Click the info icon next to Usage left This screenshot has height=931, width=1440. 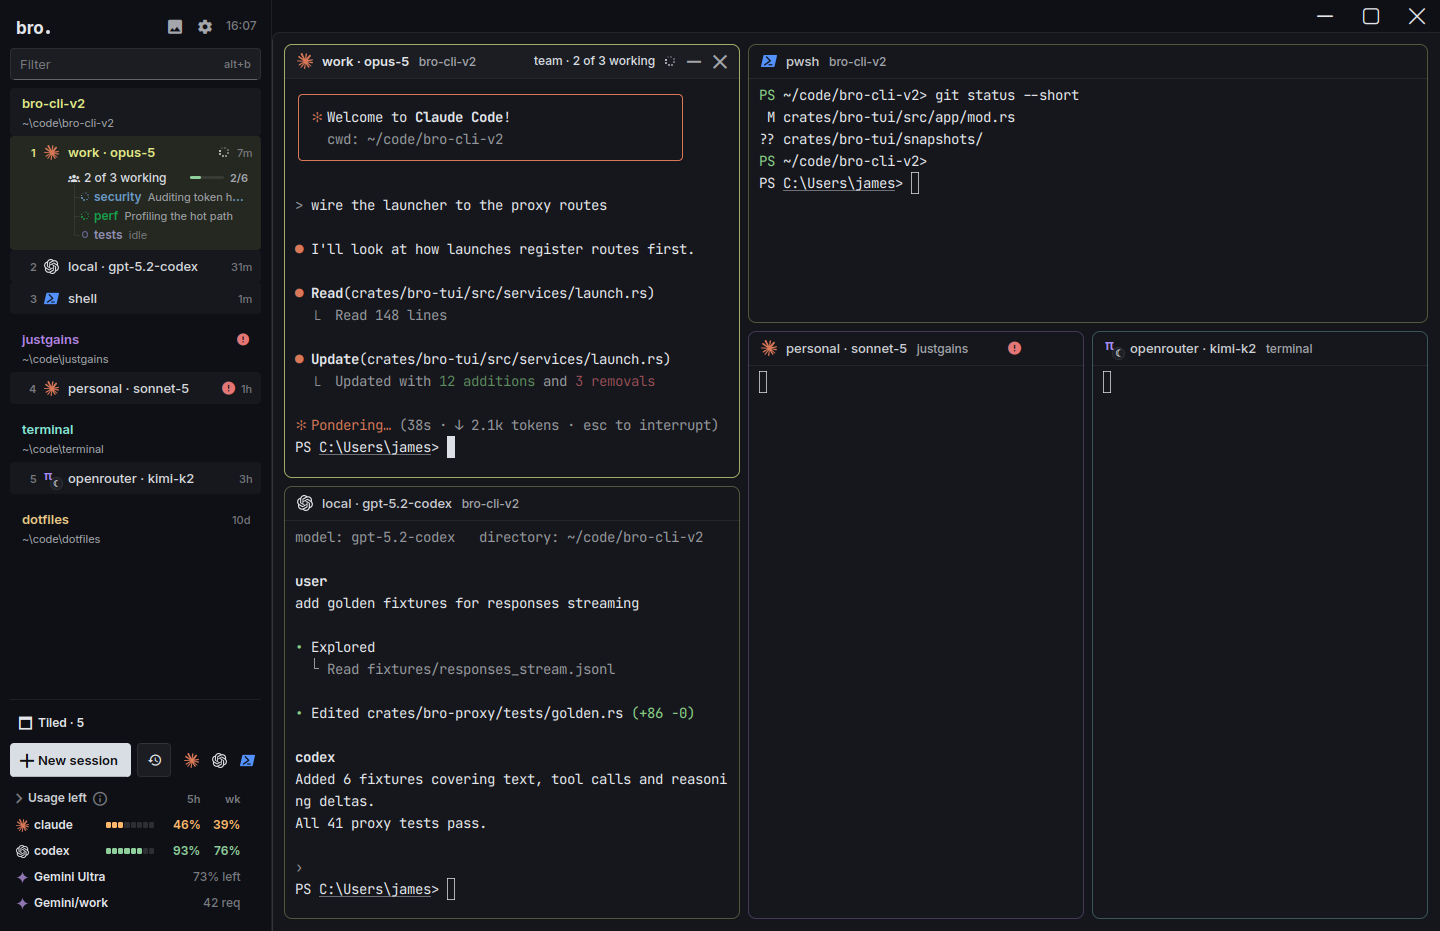[x=100, y=799]
